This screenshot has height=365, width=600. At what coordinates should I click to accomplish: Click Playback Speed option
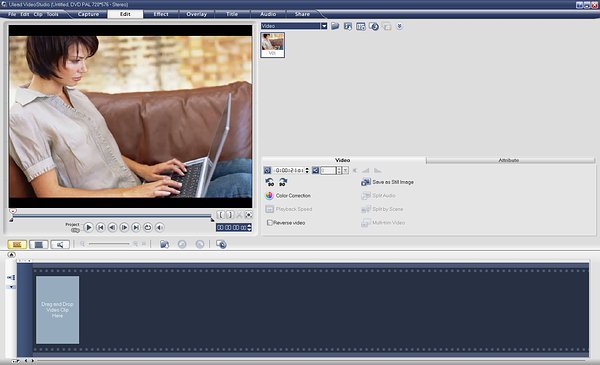click(289, 209)
